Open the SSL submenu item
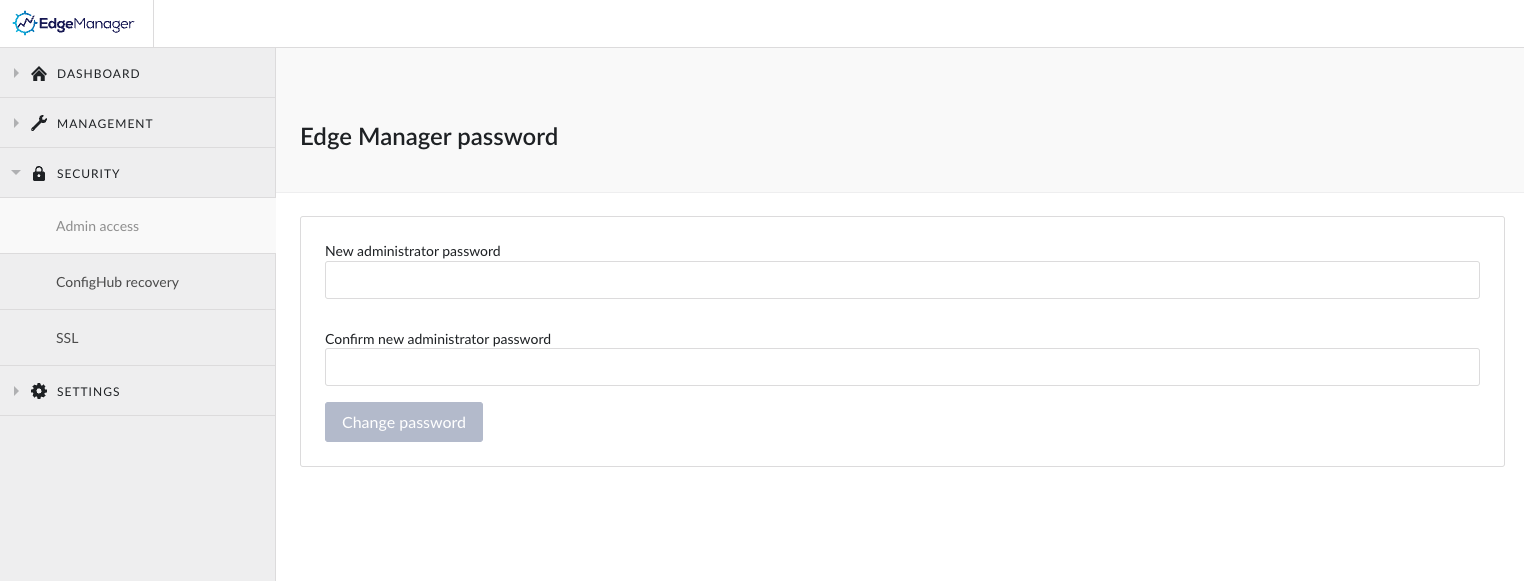Image resolution: width=1524 pixels, height=581 pixels. (67, 338)
